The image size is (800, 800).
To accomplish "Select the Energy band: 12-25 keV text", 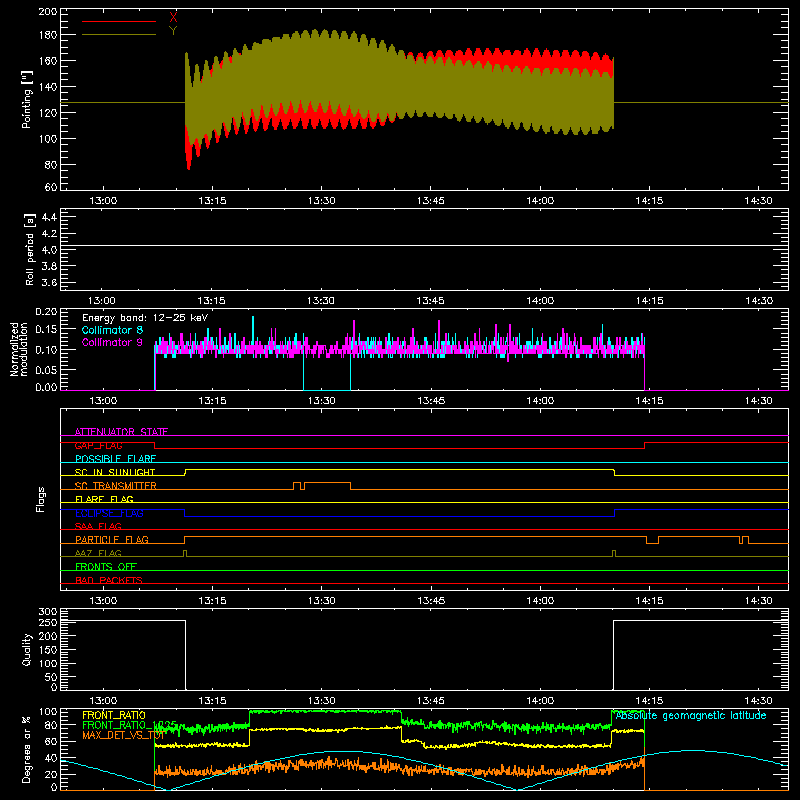I will click(145, 318).
